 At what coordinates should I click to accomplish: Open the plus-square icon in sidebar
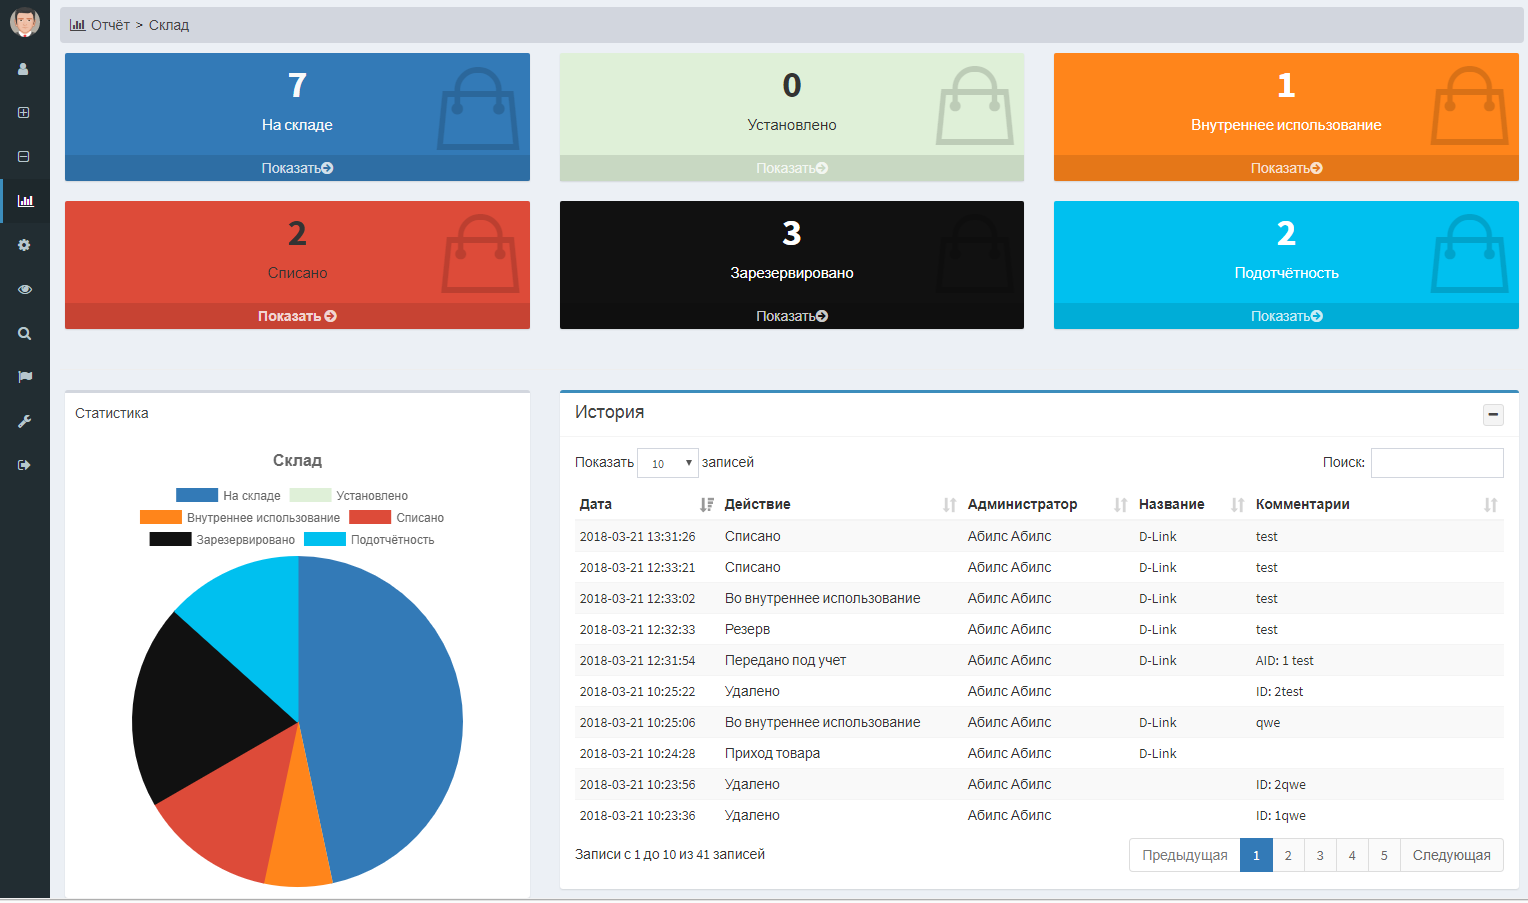point(24,113)
